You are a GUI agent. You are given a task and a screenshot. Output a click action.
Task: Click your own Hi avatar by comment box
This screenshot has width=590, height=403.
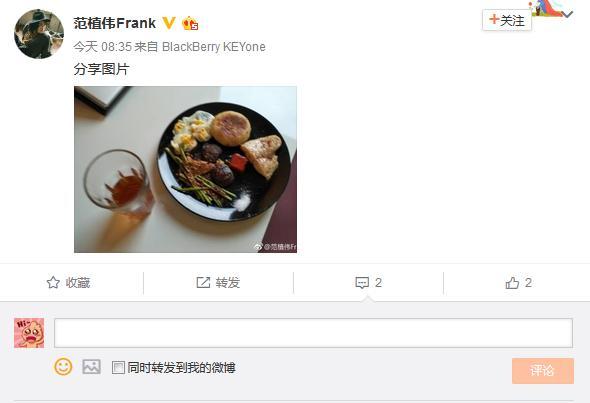pos(29,333)
